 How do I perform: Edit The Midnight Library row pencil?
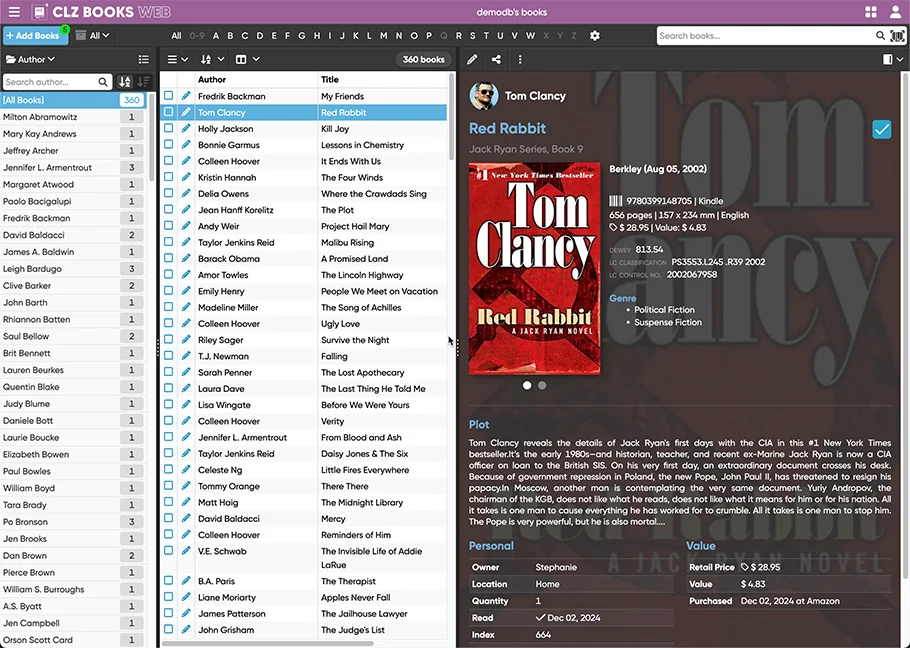tap(186, 502)
